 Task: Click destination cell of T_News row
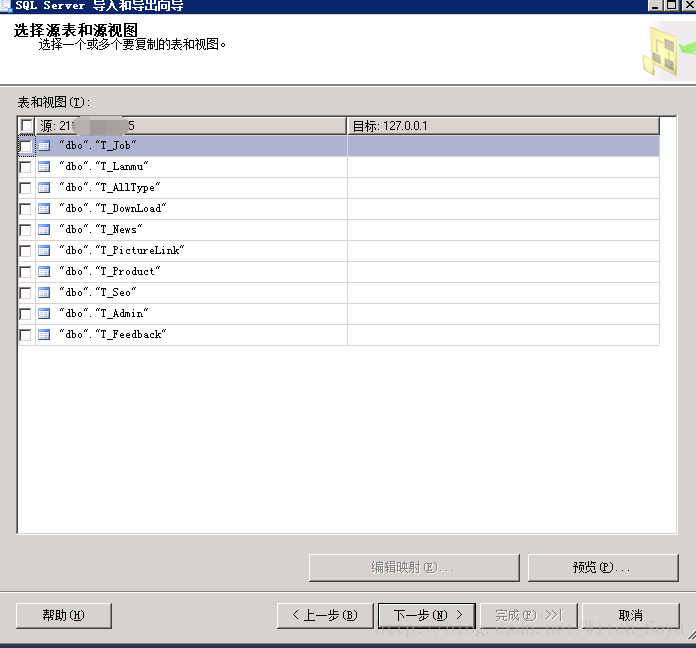click(x=503, y=230)
